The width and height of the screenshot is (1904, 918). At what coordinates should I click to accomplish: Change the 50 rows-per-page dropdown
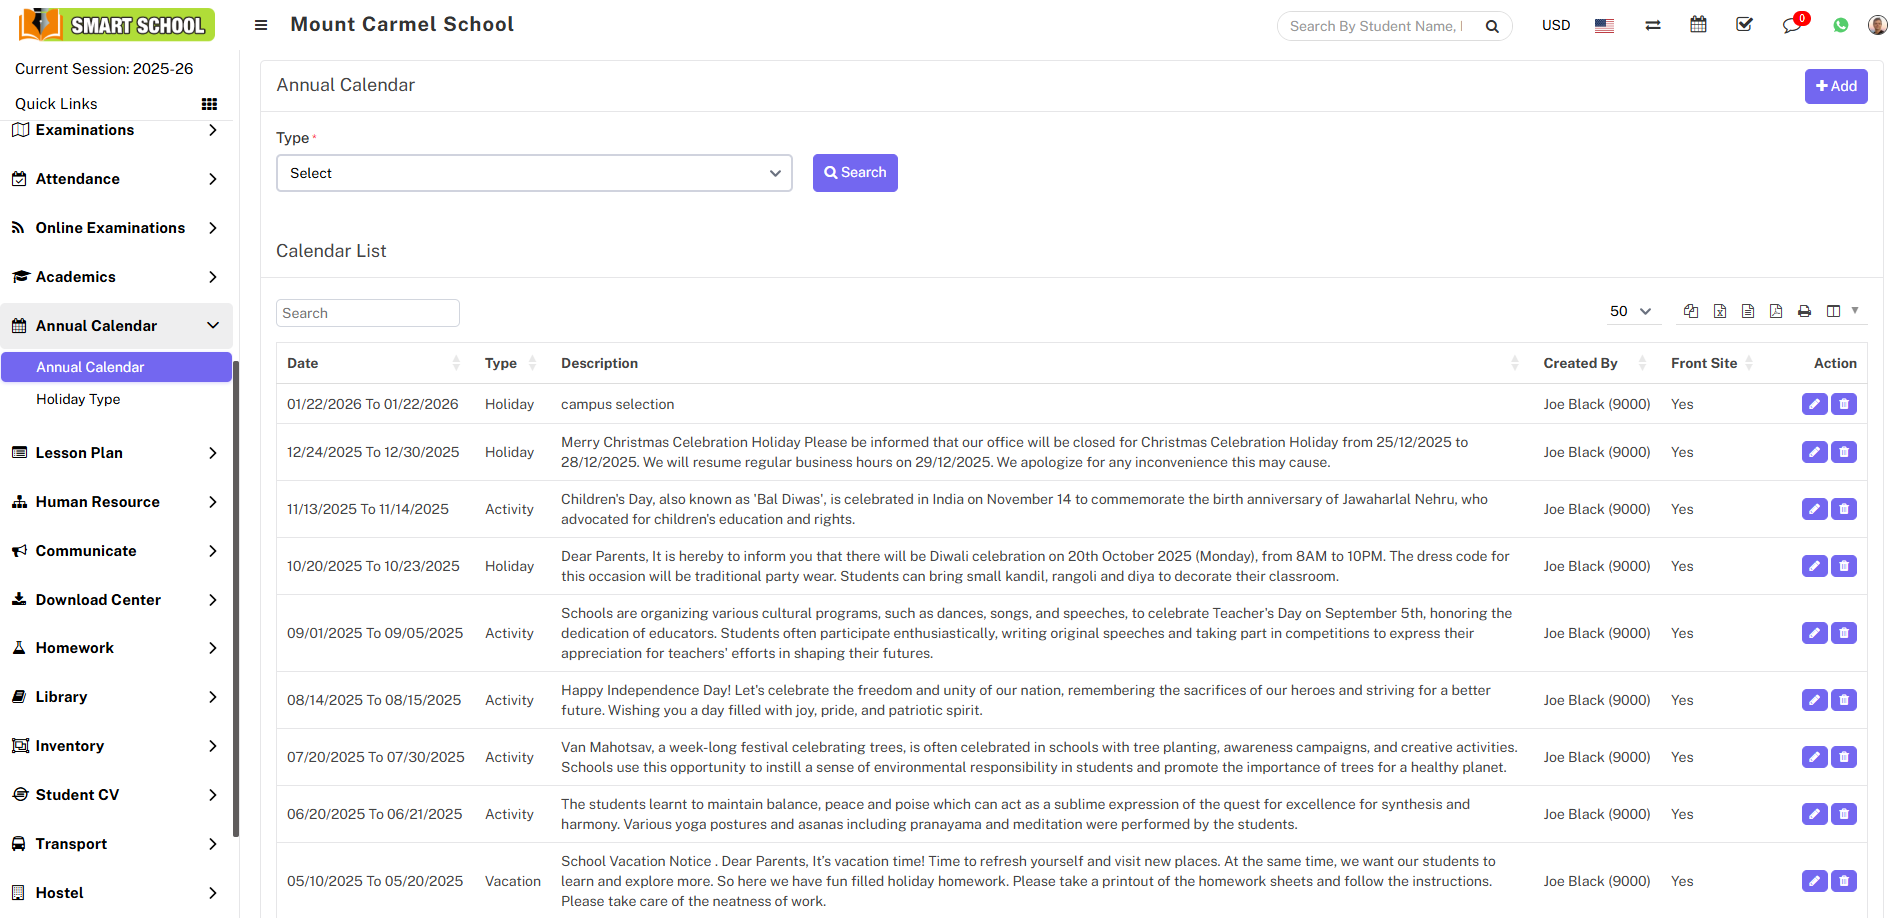pyautogui.click(x=1630, y=311)
